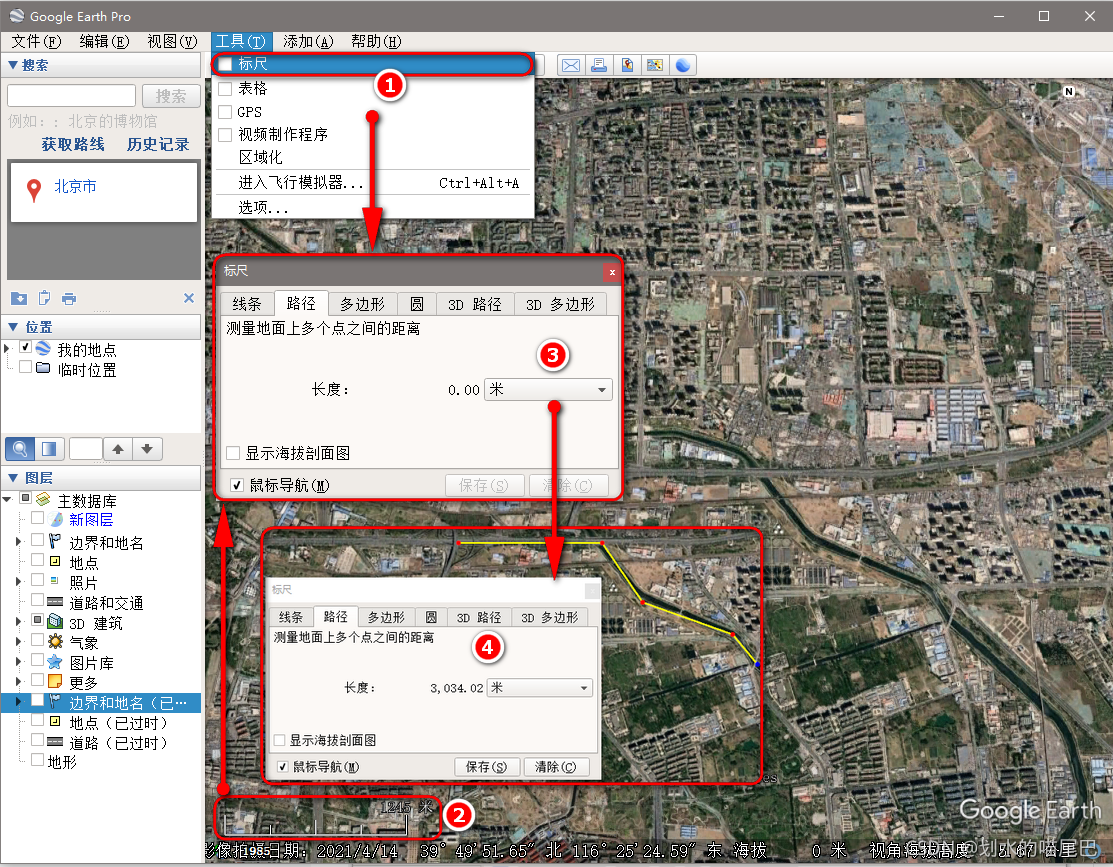Click the blue Google Earth globe toolbar icon
Image resolution: width=1113 pixels, height=867 pixels.
(683, 65)
